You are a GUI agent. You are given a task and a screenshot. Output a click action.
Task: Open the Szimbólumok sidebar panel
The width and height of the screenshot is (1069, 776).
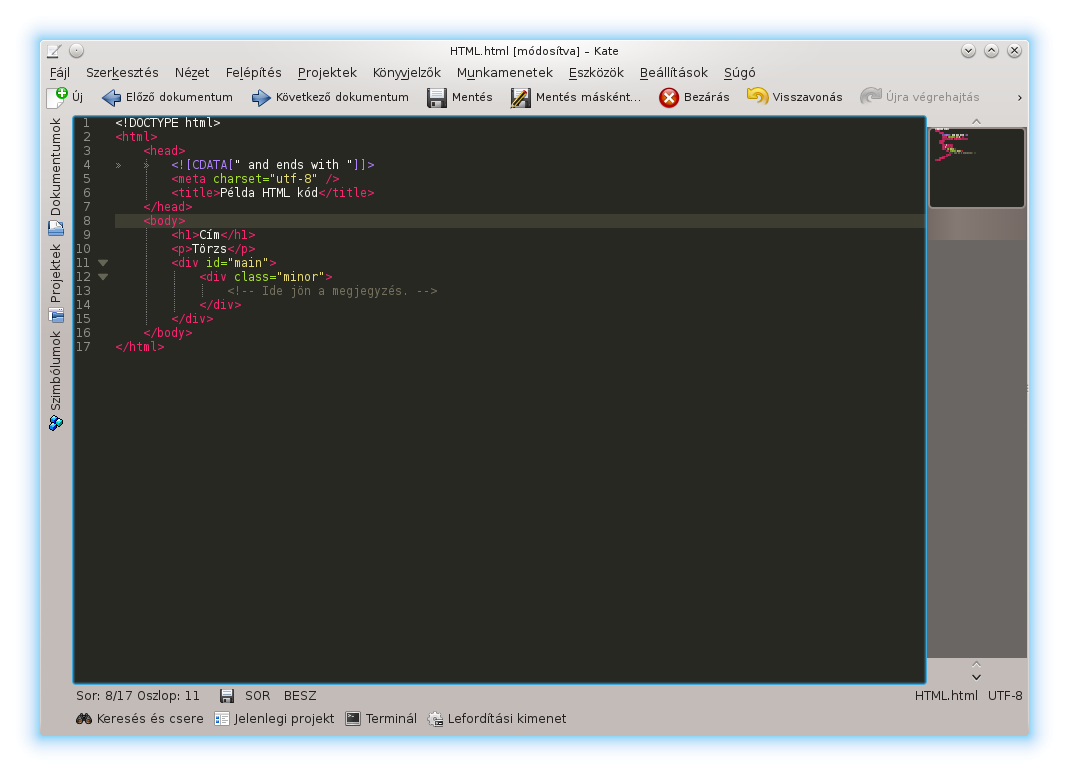coord(56,380)
